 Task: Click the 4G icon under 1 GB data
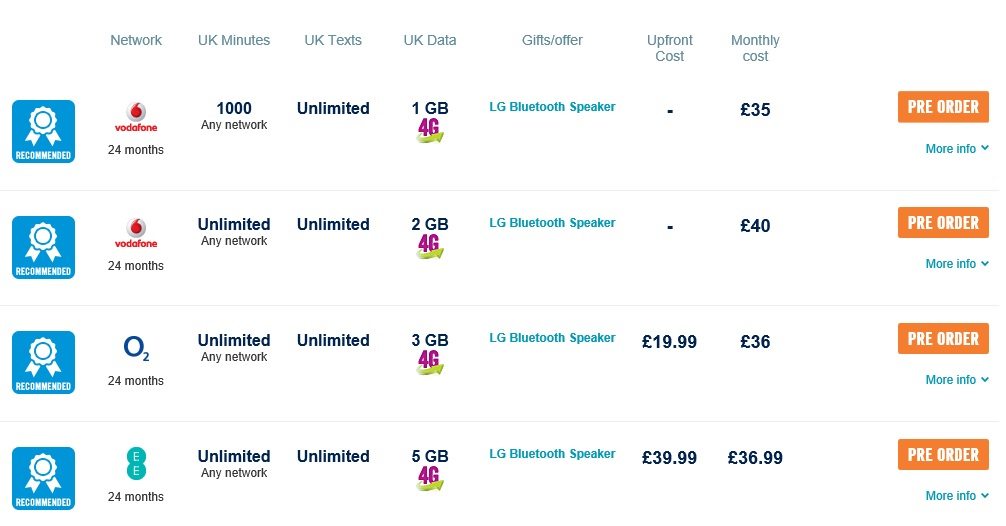pos(430,131)
